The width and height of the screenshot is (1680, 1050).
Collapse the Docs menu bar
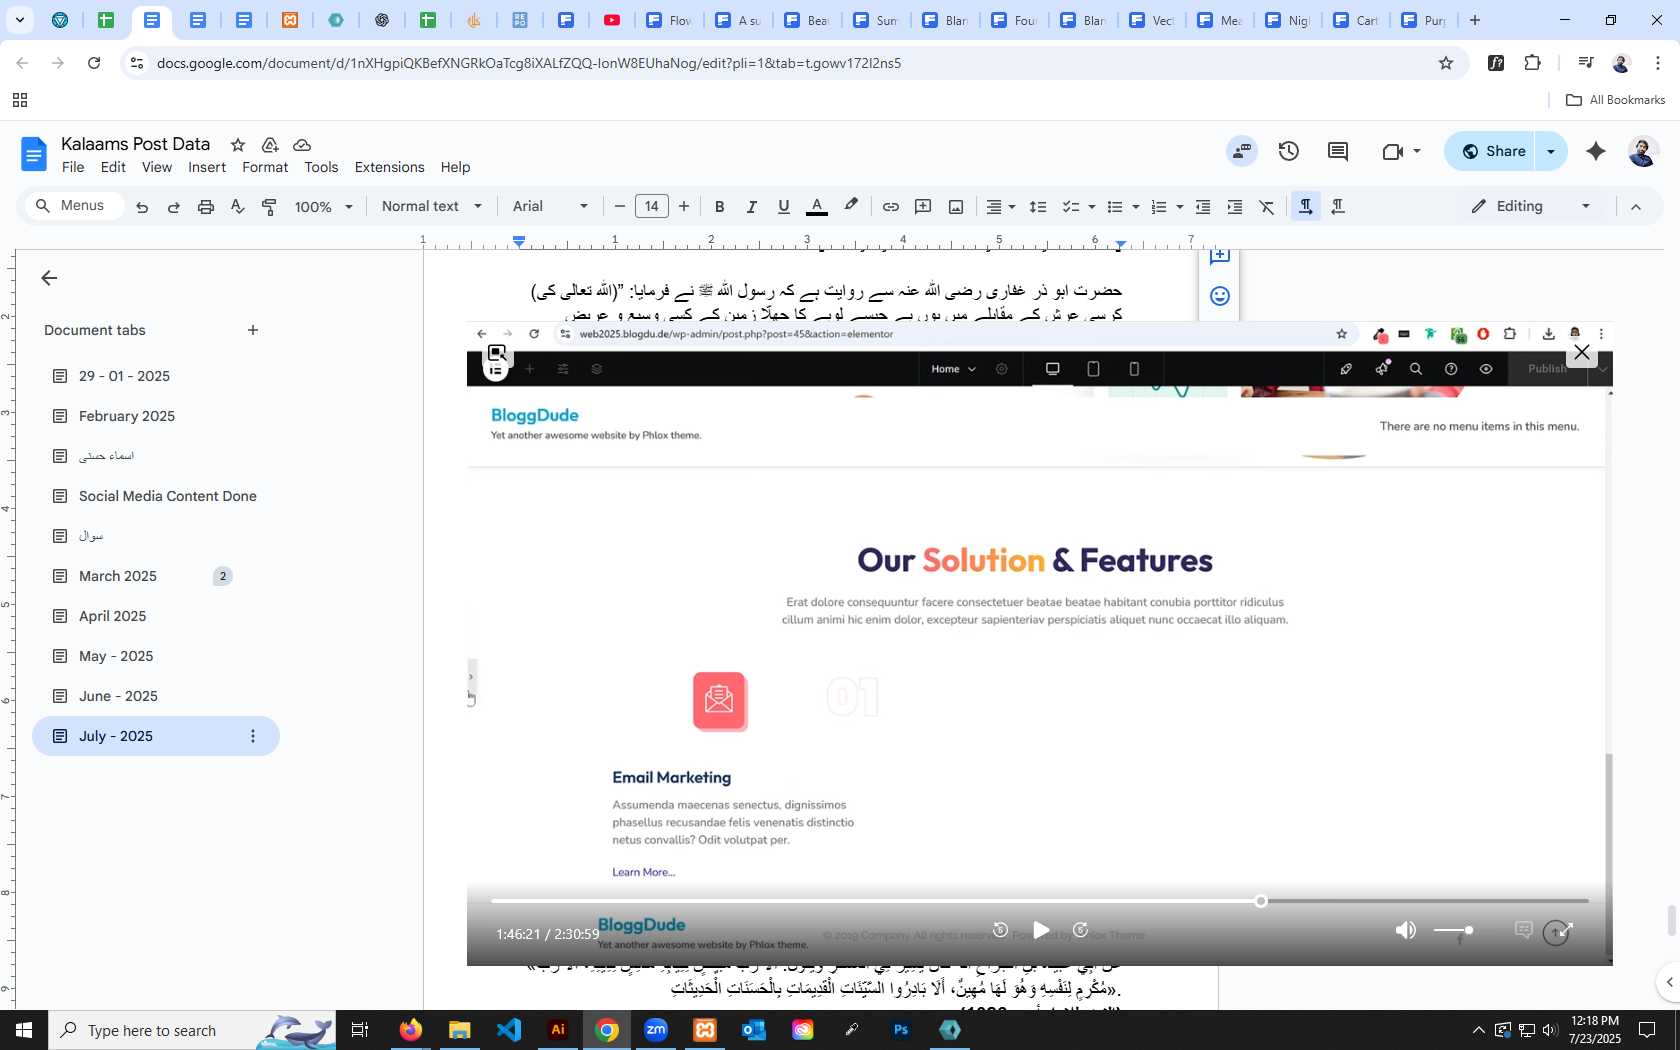[1636, 207]
